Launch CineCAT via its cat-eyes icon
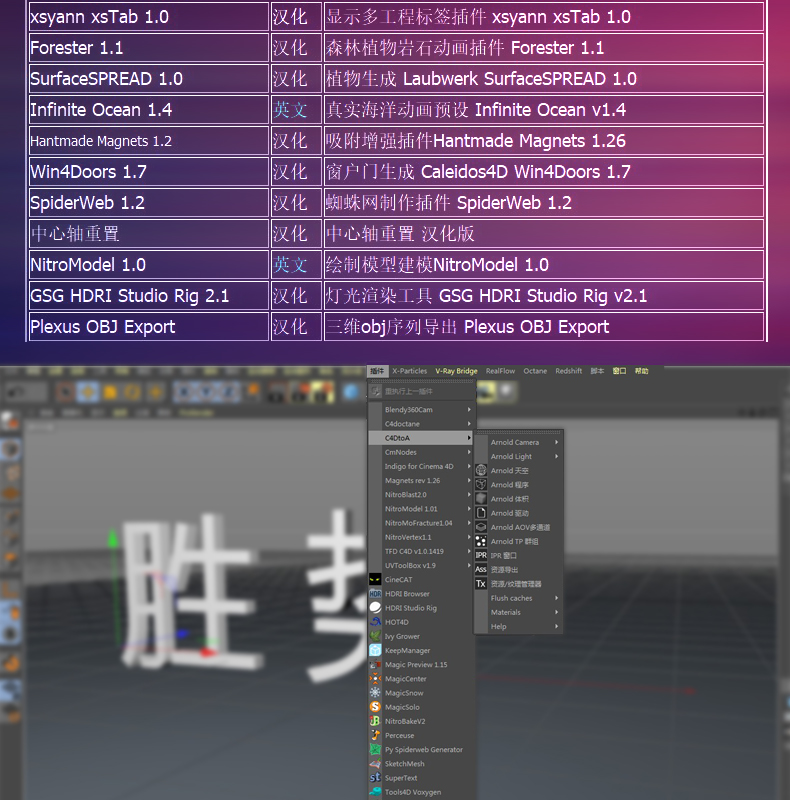This screenshot has height=800, width=790. (375, 580)
